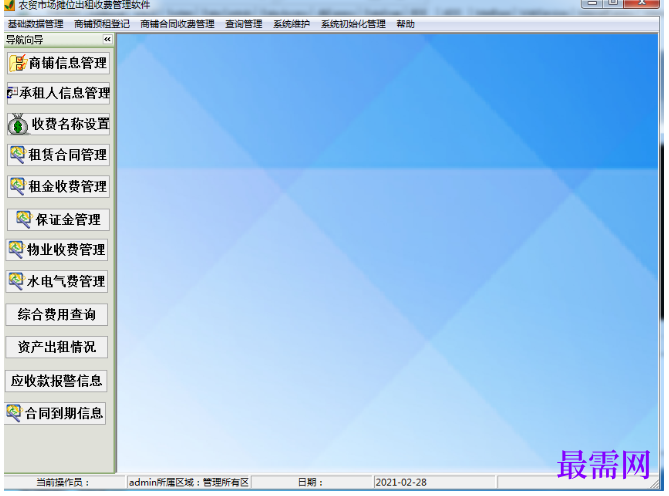Click the magnifier icon on 租赁合同管理
The height and width of the screenshot is (496, 669).
[17, 155]
